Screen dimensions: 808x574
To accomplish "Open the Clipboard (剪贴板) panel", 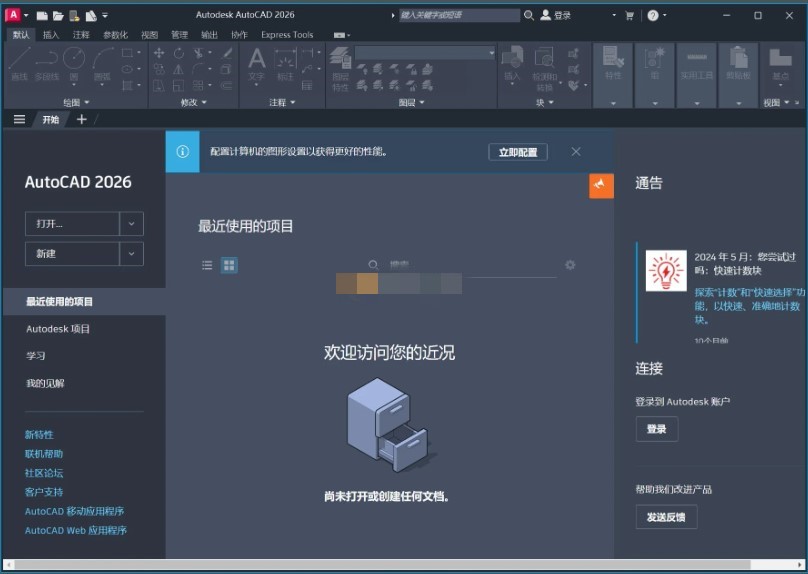I will (x=738, y=75).
